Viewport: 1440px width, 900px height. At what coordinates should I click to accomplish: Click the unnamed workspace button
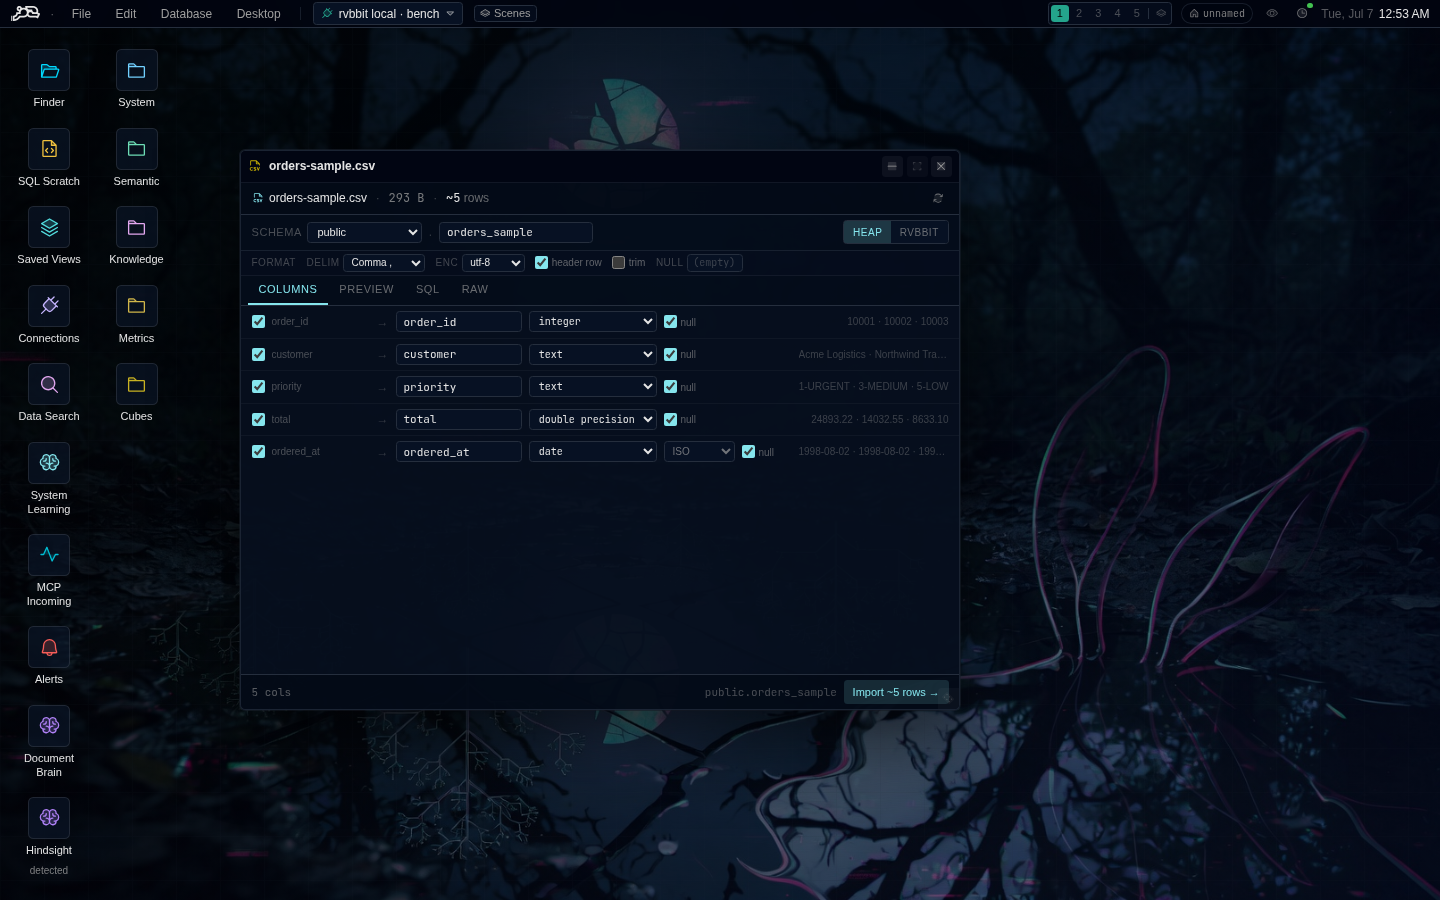pyautogui.click(x=1217, y=13)
